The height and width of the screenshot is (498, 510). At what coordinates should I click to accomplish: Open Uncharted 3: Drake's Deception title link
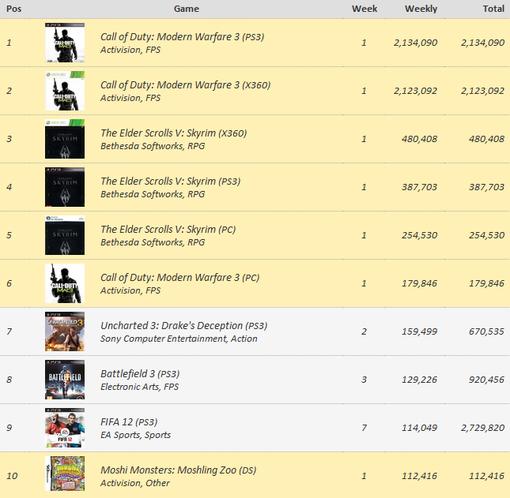tap(184, 326)
